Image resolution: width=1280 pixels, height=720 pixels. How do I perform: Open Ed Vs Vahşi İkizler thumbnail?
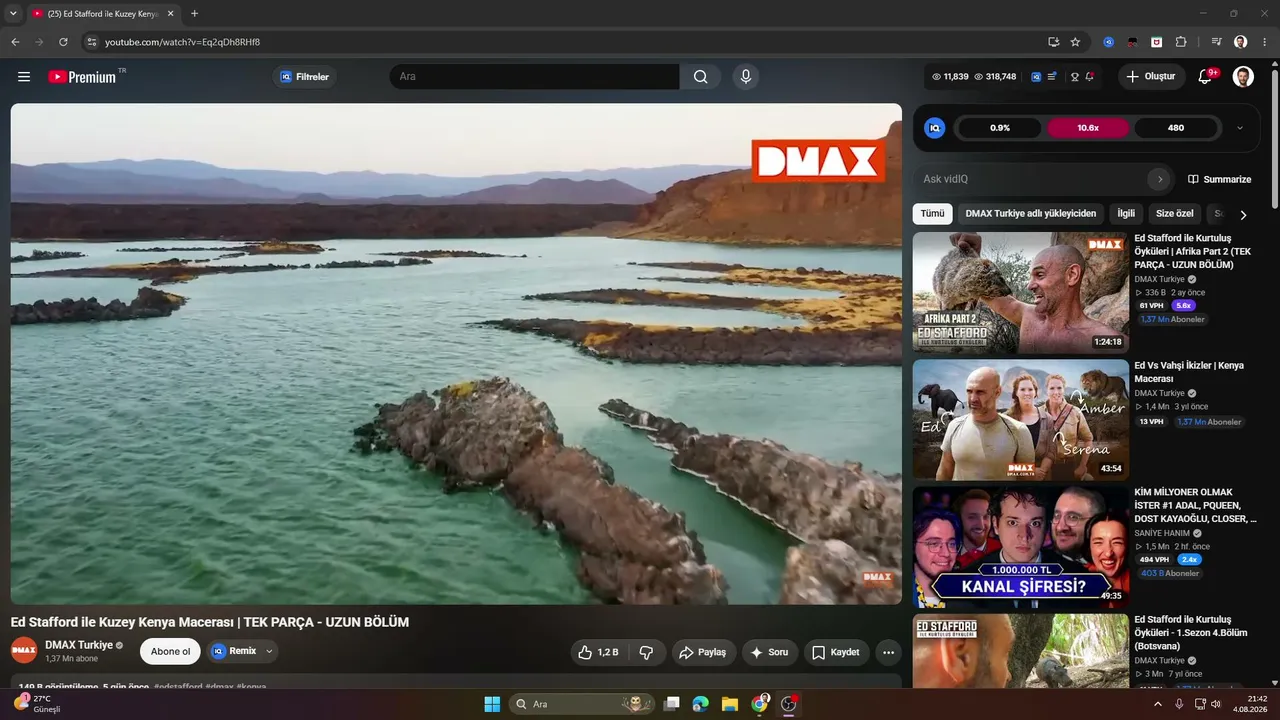click(x=1020, y=420)
